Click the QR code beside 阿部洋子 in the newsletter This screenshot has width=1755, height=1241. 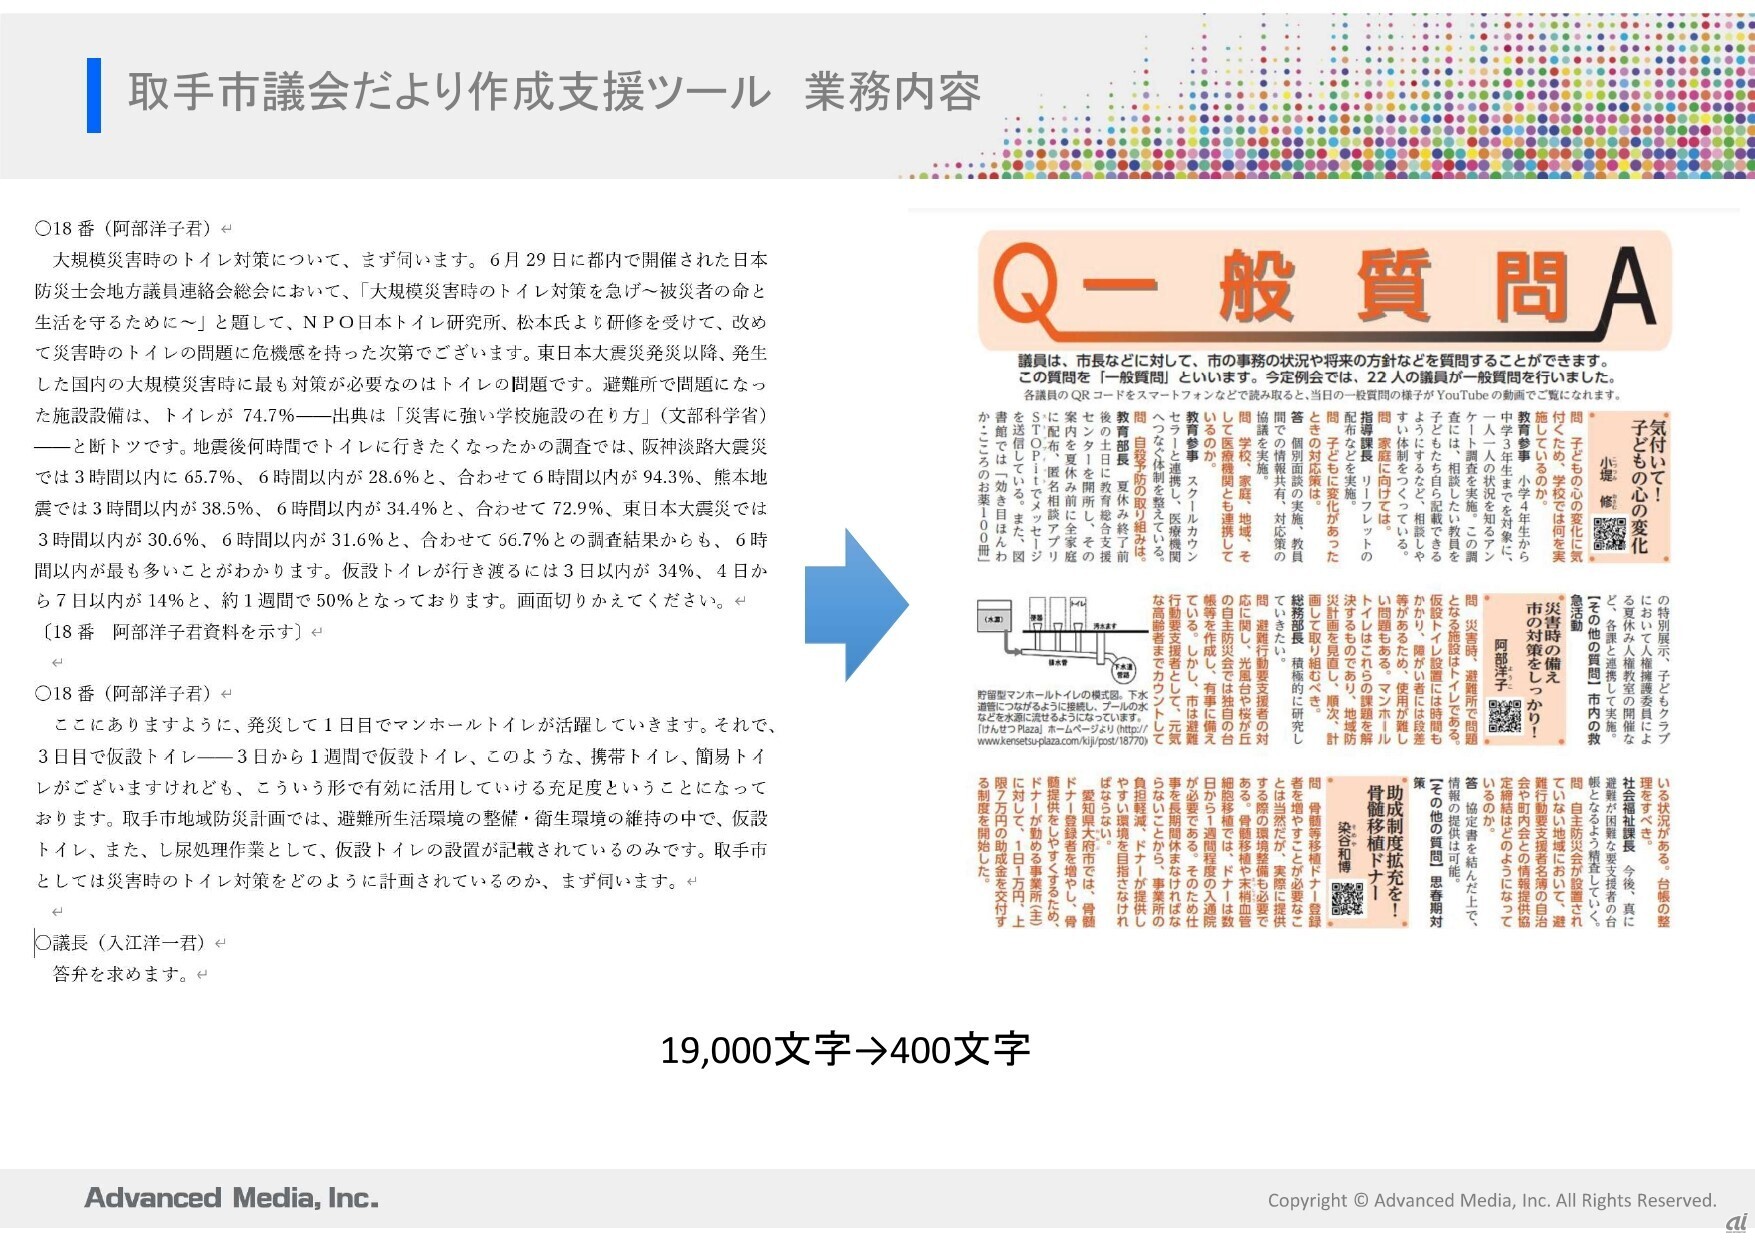1505,716
